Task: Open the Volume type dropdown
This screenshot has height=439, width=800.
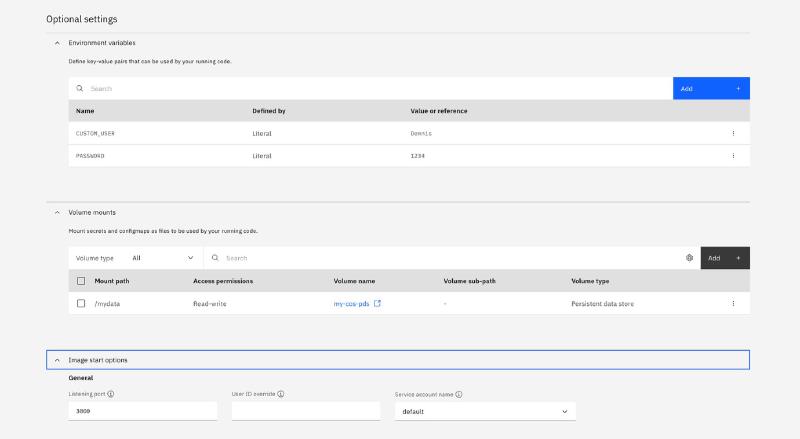Action: click(163, 258)
